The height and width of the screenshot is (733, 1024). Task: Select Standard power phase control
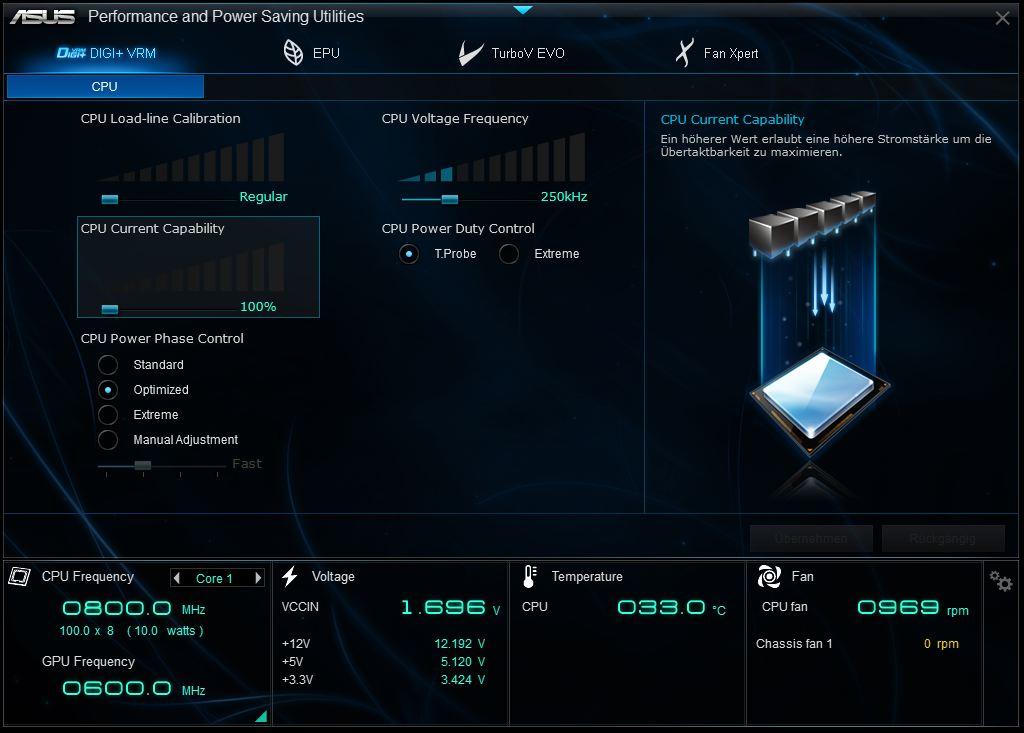(108, 365)
